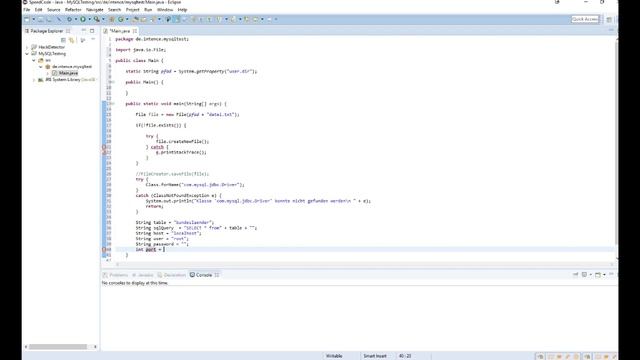Minimize the Package Explorer view
Image resolution: width=640 pixels, height=360 pixels.
point(84,31)
